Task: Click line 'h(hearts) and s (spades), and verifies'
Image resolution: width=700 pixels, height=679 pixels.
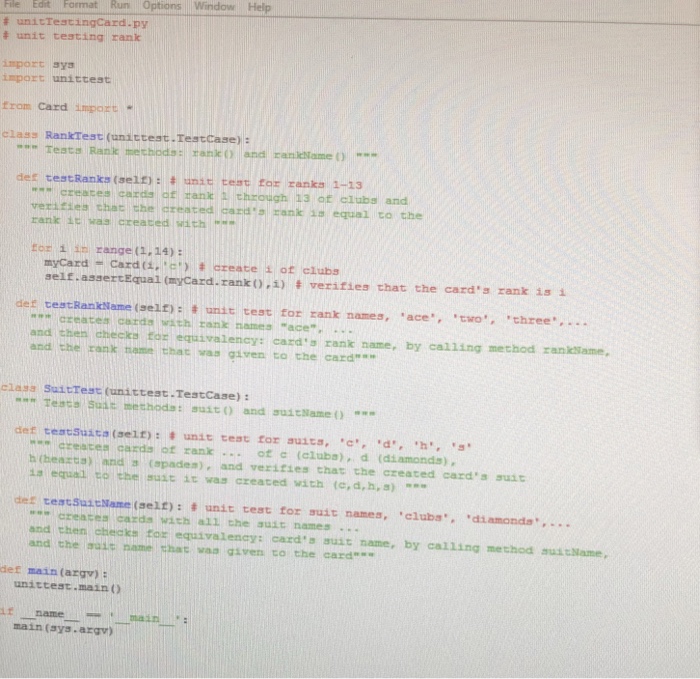Action: click(277, 469)
